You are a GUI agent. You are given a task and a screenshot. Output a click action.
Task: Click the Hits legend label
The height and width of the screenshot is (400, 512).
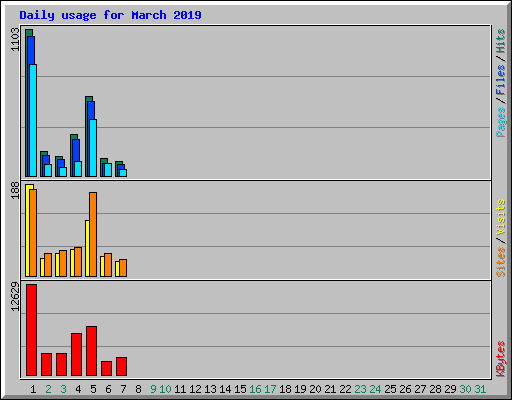coord(500,41)
